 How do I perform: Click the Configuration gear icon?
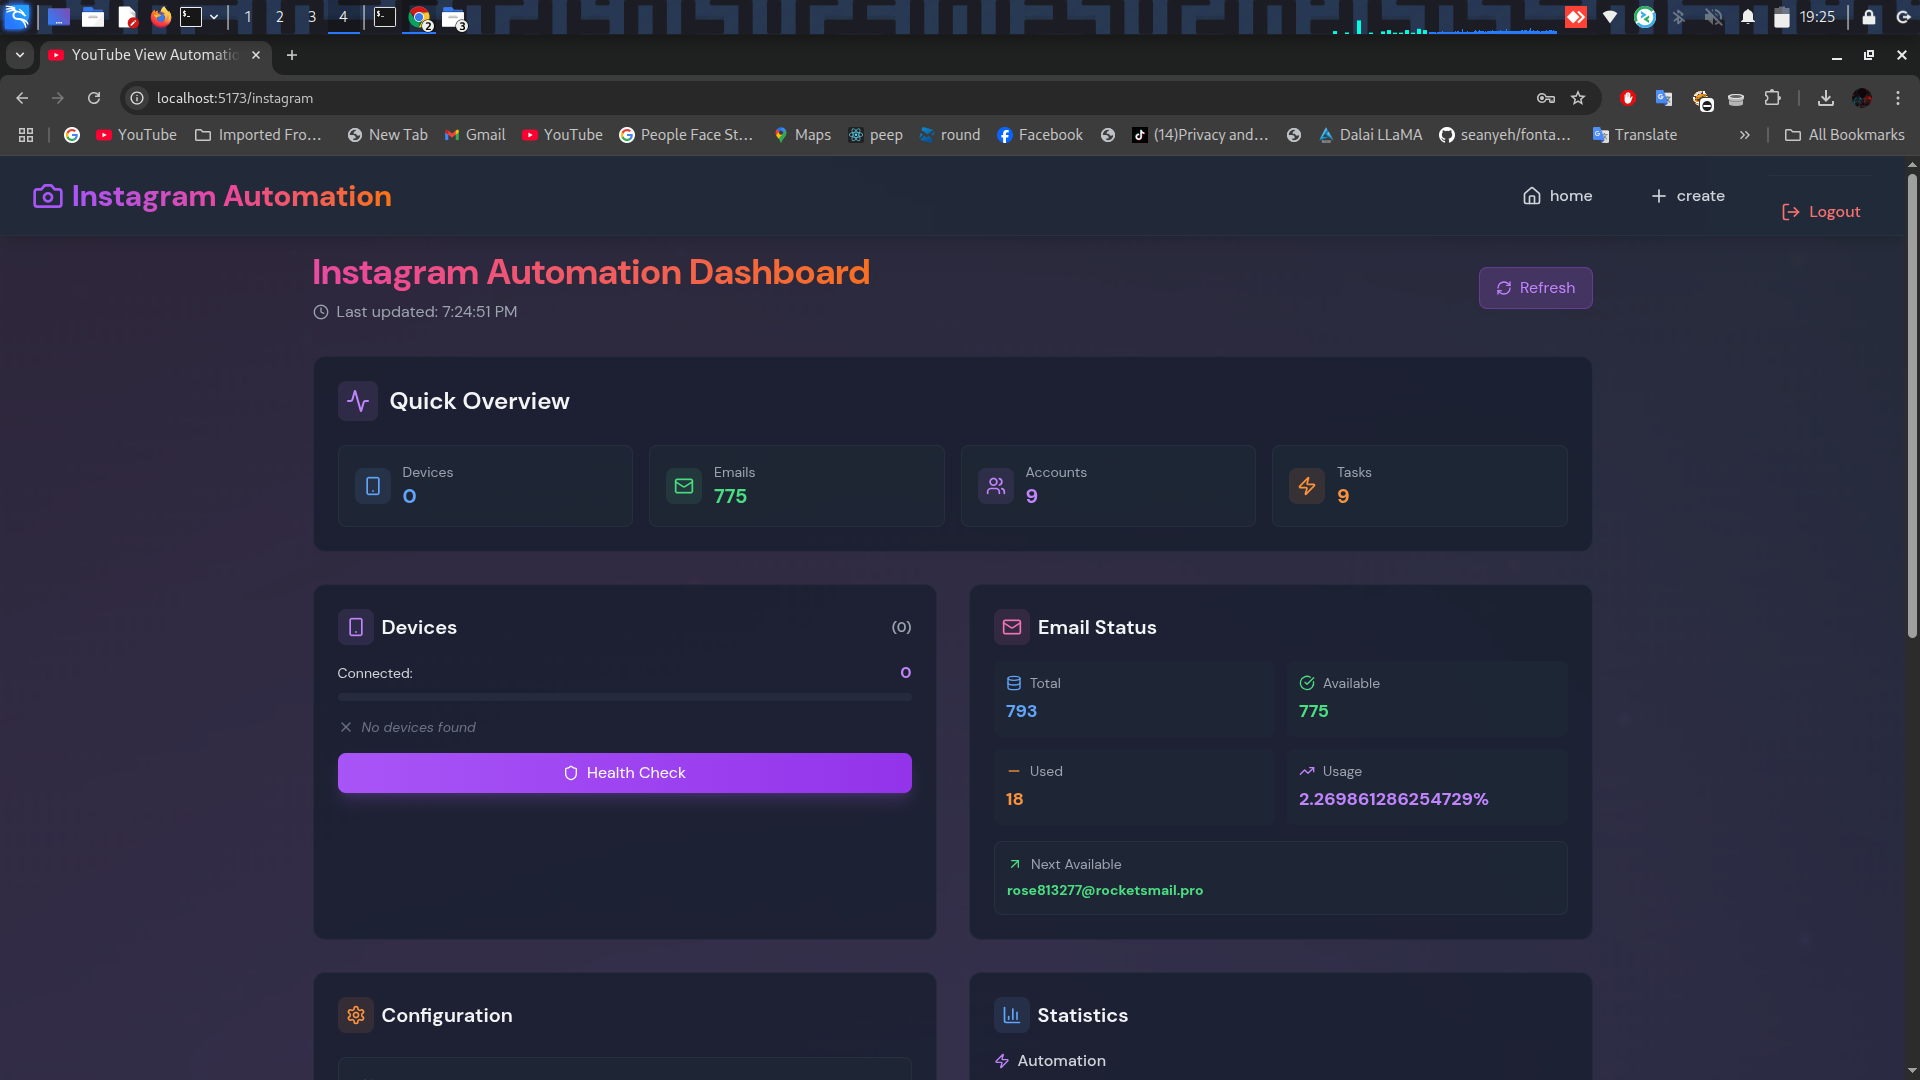click(x=356, y=1015)
